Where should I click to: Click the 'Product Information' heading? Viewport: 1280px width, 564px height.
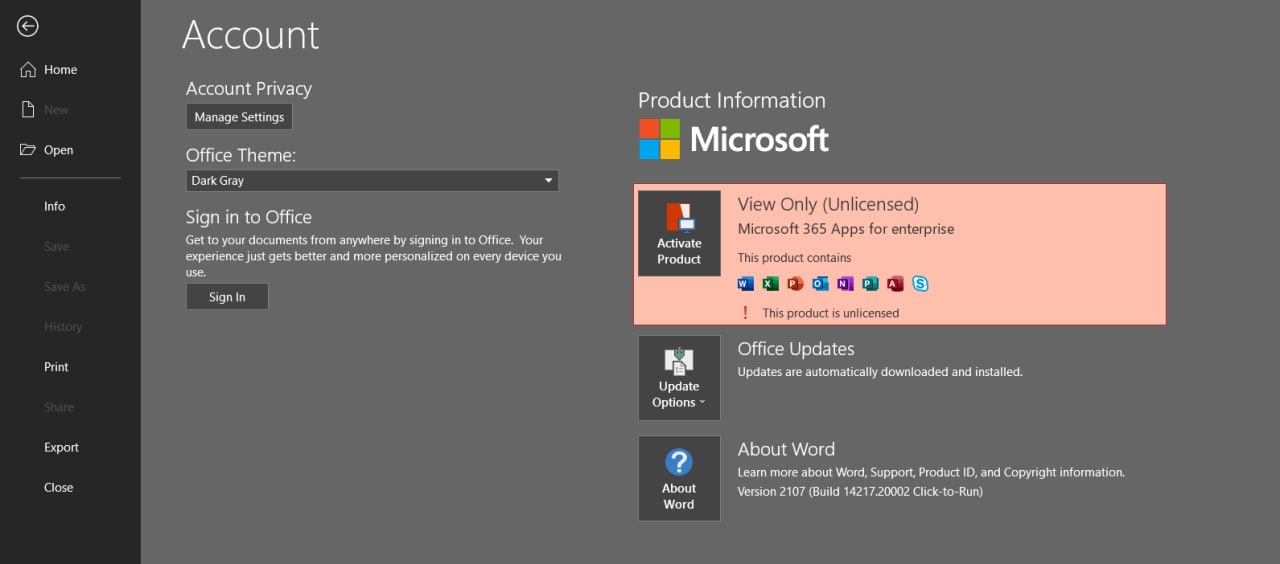[x=732, y=100]
